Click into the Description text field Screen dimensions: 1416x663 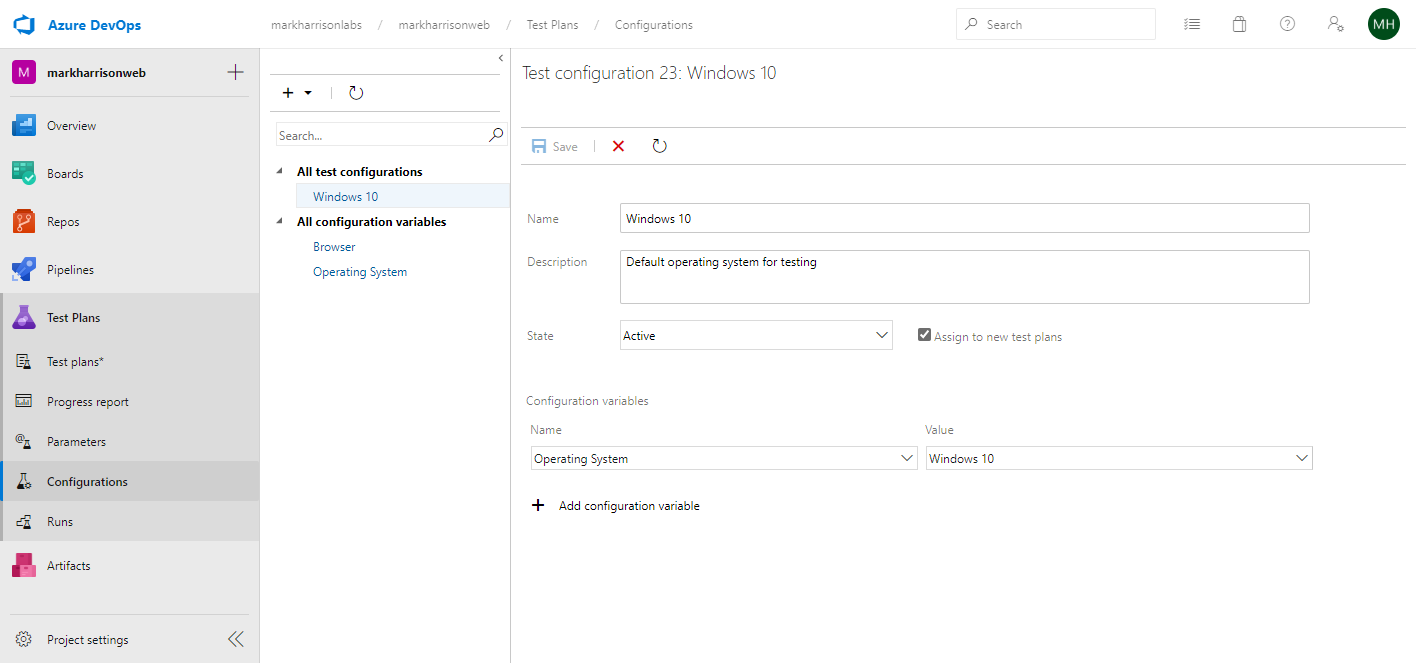964,276
